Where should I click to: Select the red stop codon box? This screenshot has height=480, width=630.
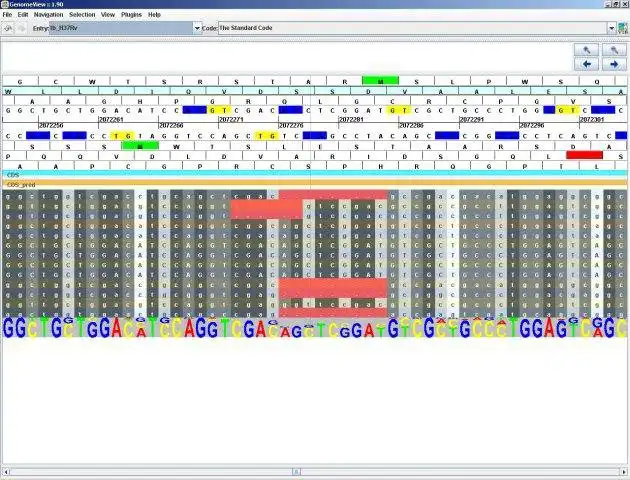tap(584, 155)
